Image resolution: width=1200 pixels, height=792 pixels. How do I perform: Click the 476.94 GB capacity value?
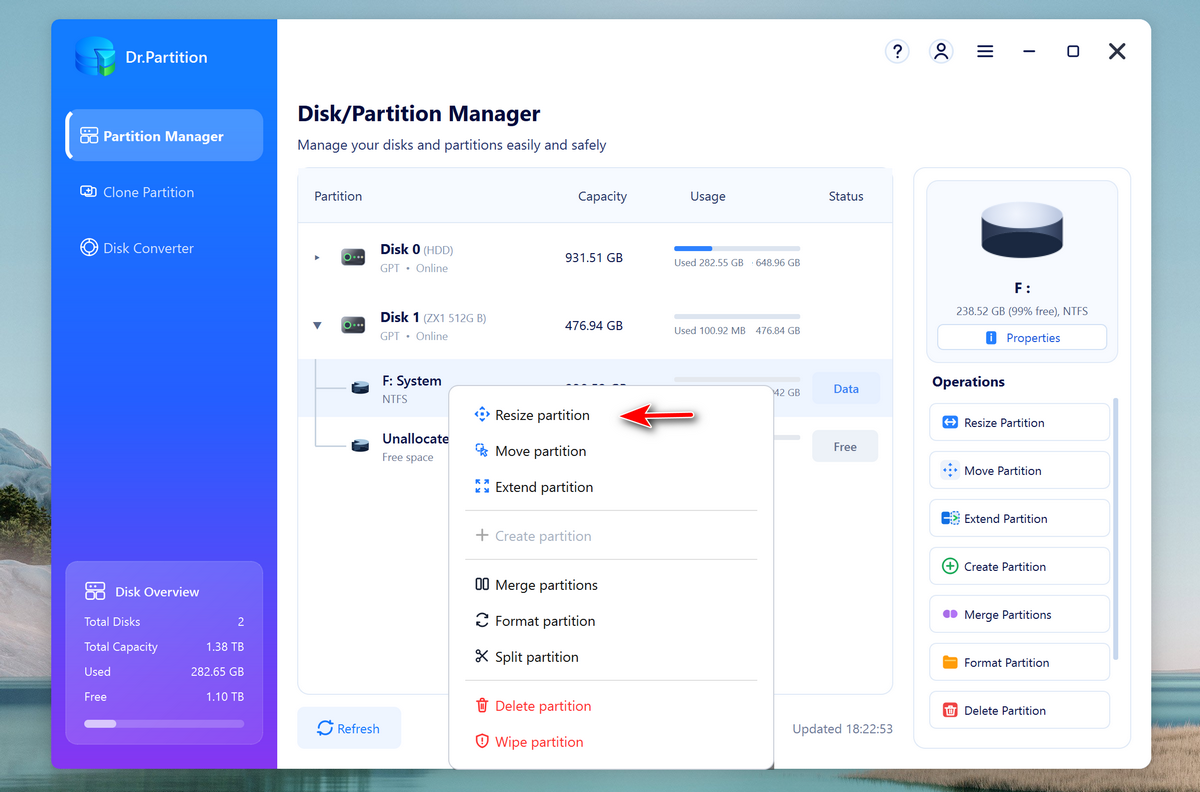[x=594, y=325]
